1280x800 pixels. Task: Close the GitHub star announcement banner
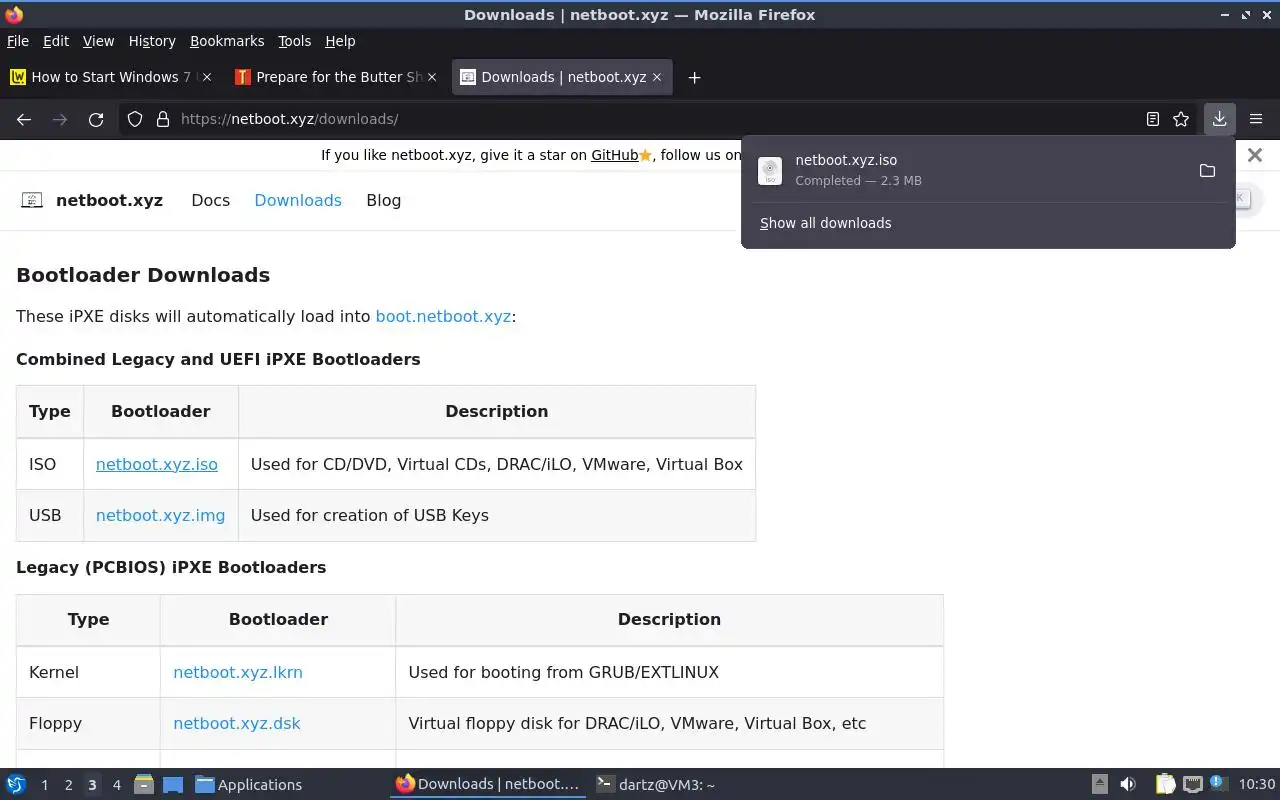(x=1255, y=155)
